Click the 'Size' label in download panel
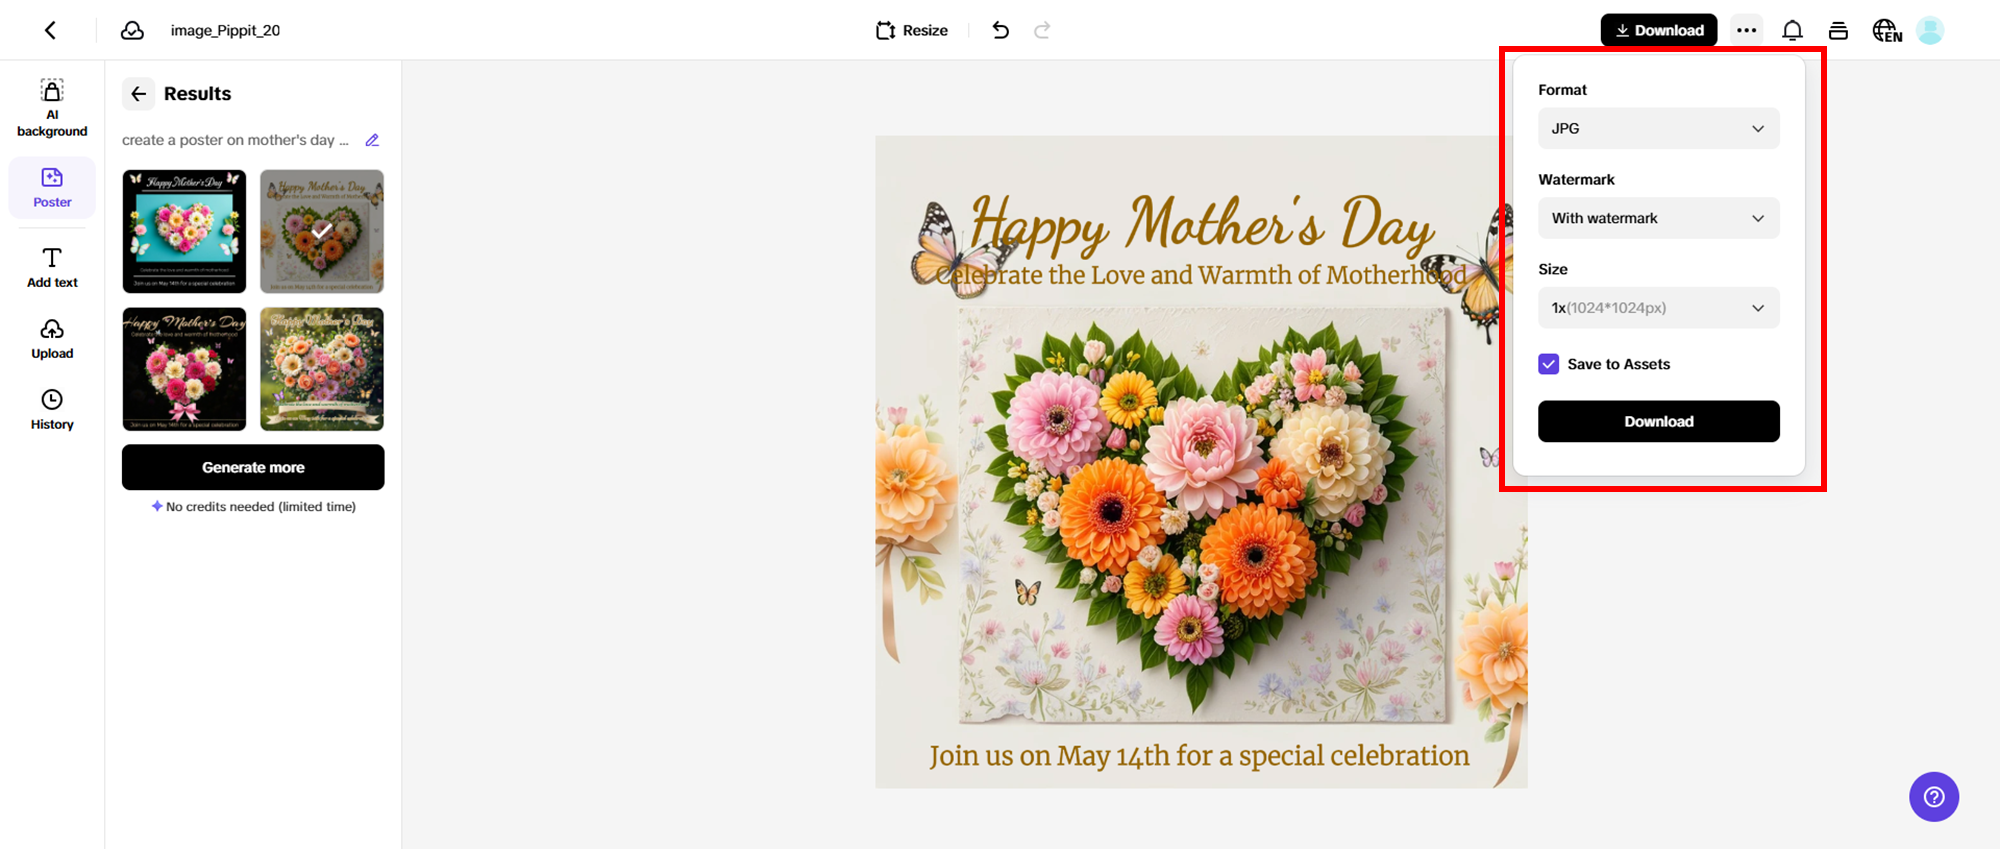This screenshot has width=2000, height=849. 1553,269
